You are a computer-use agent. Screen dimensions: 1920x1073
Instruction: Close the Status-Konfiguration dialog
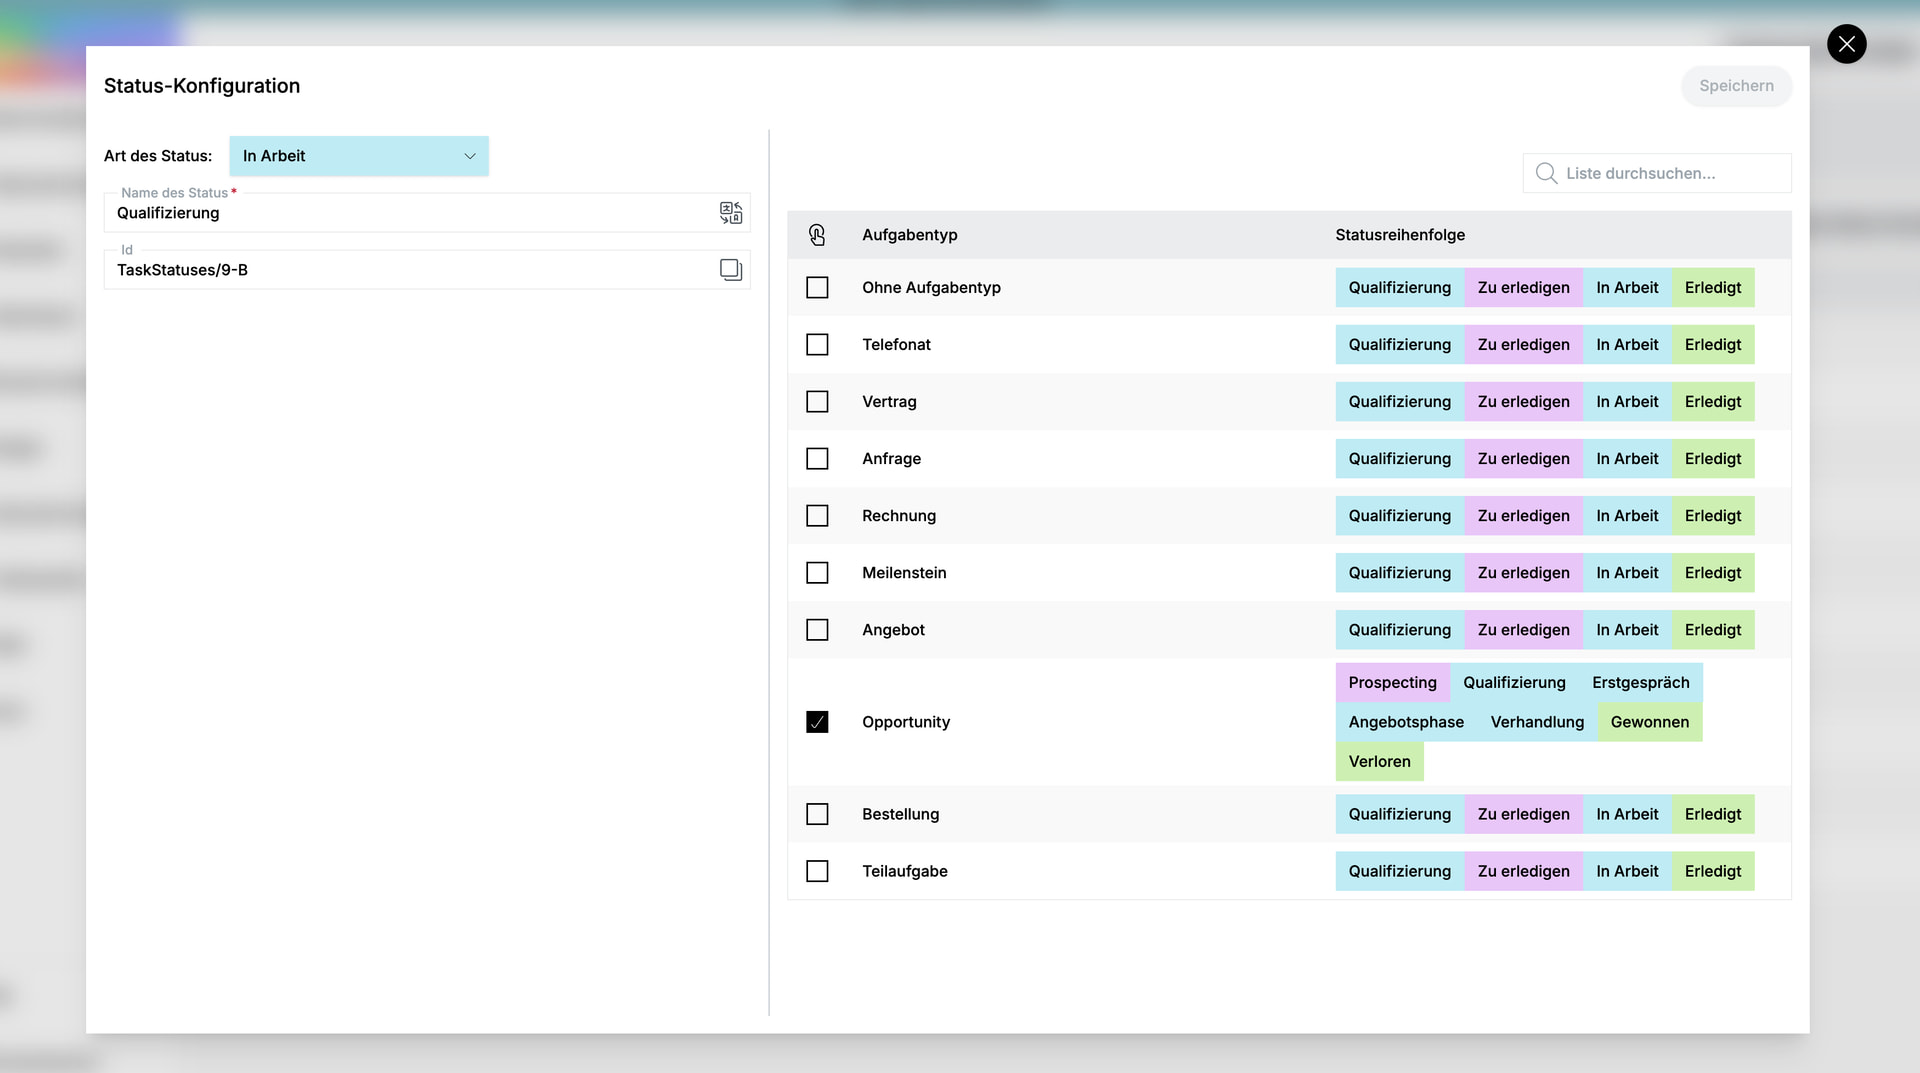1846,44
